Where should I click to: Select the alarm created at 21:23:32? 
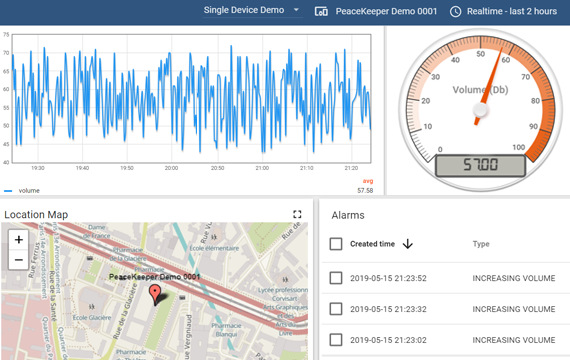tap(336, 309)
